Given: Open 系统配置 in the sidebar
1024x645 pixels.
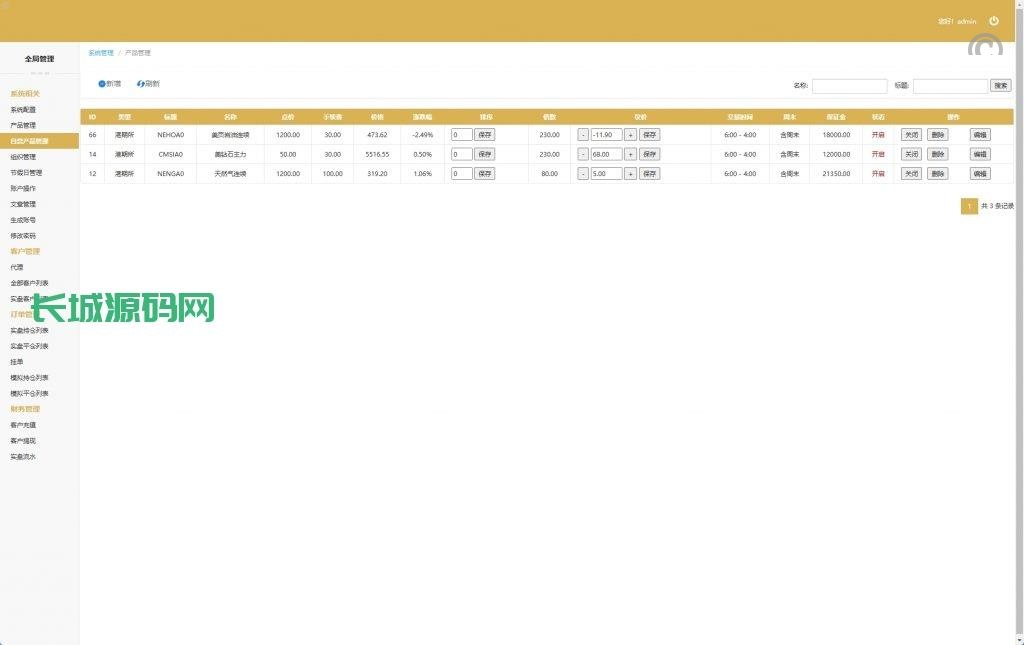Looking at the screenshot, I should point(23,109).
